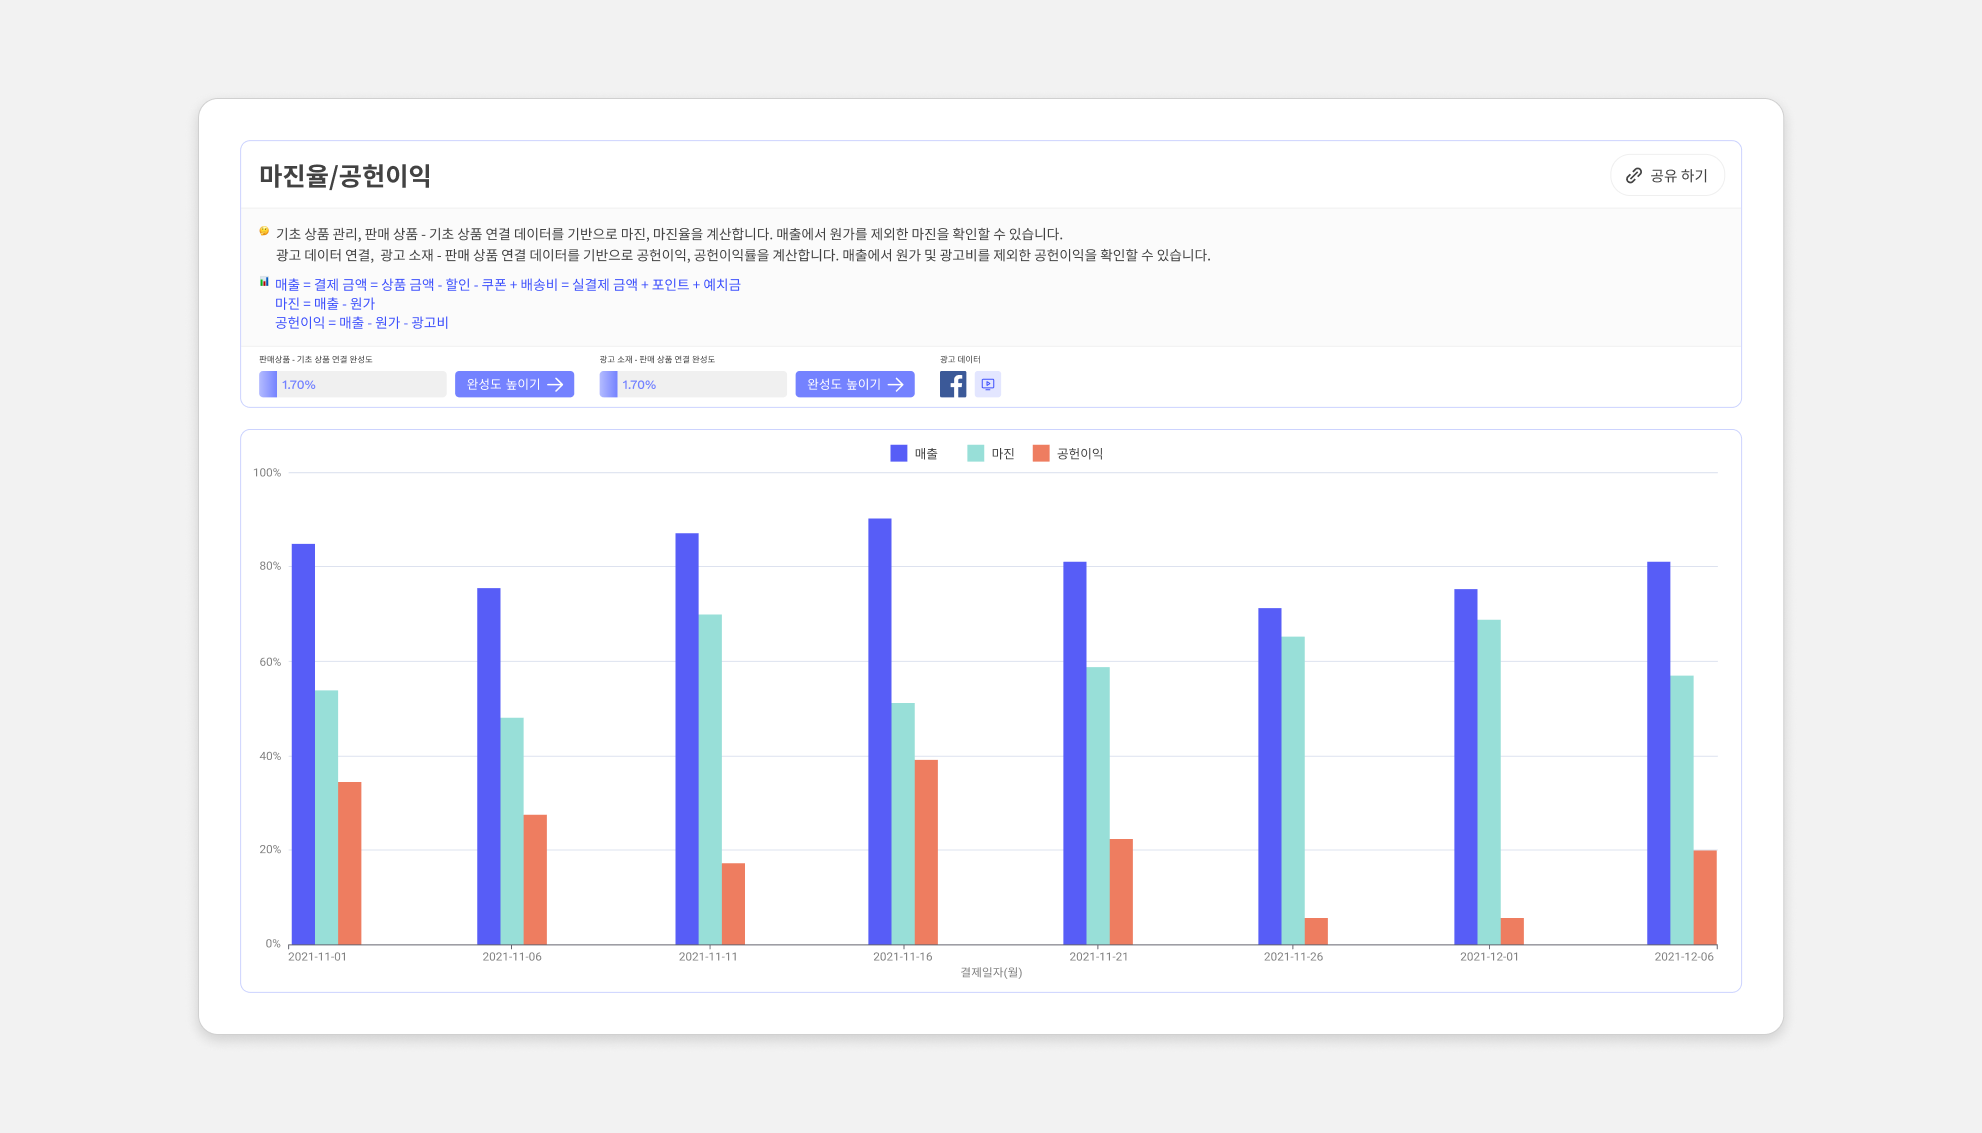
Task: Click the left 완성도 높이기 button
Action: [x=514, y=384]
